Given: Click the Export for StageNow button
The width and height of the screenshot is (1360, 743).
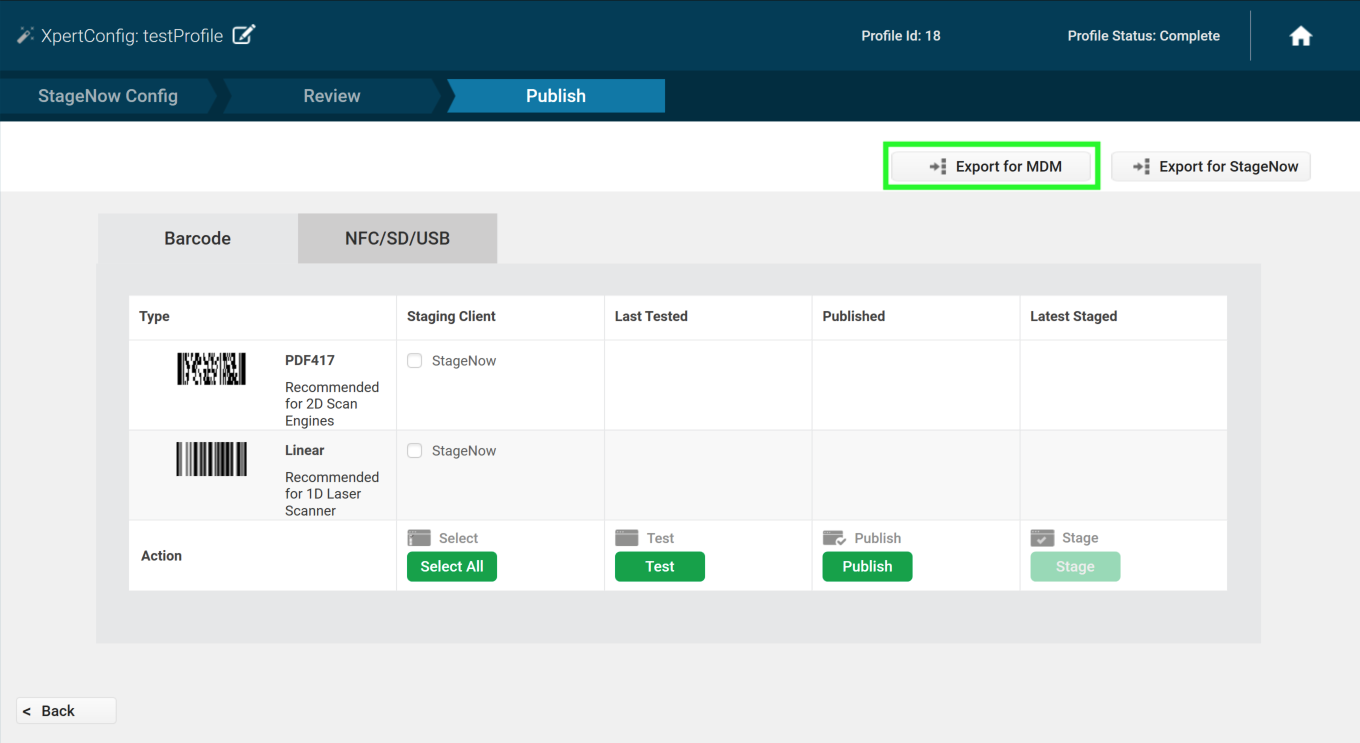Looking at the screenshot, I should coord(1210,167).
